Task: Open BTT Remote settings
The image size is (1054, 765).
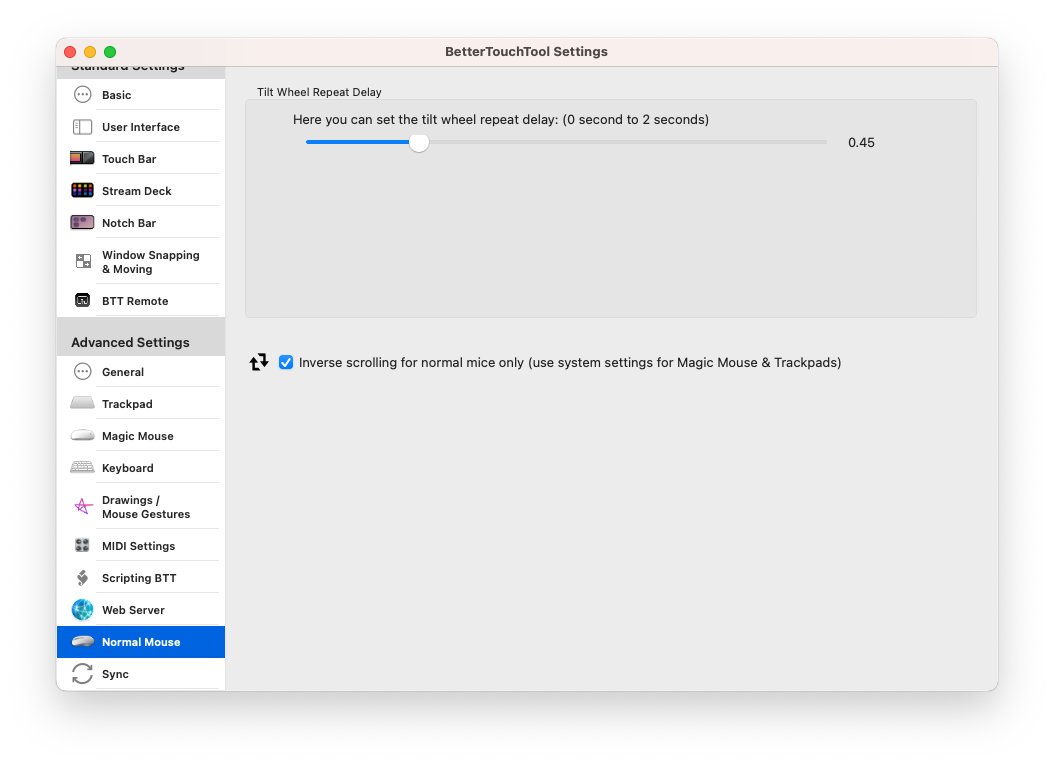Action: click(x=141, y=300)
